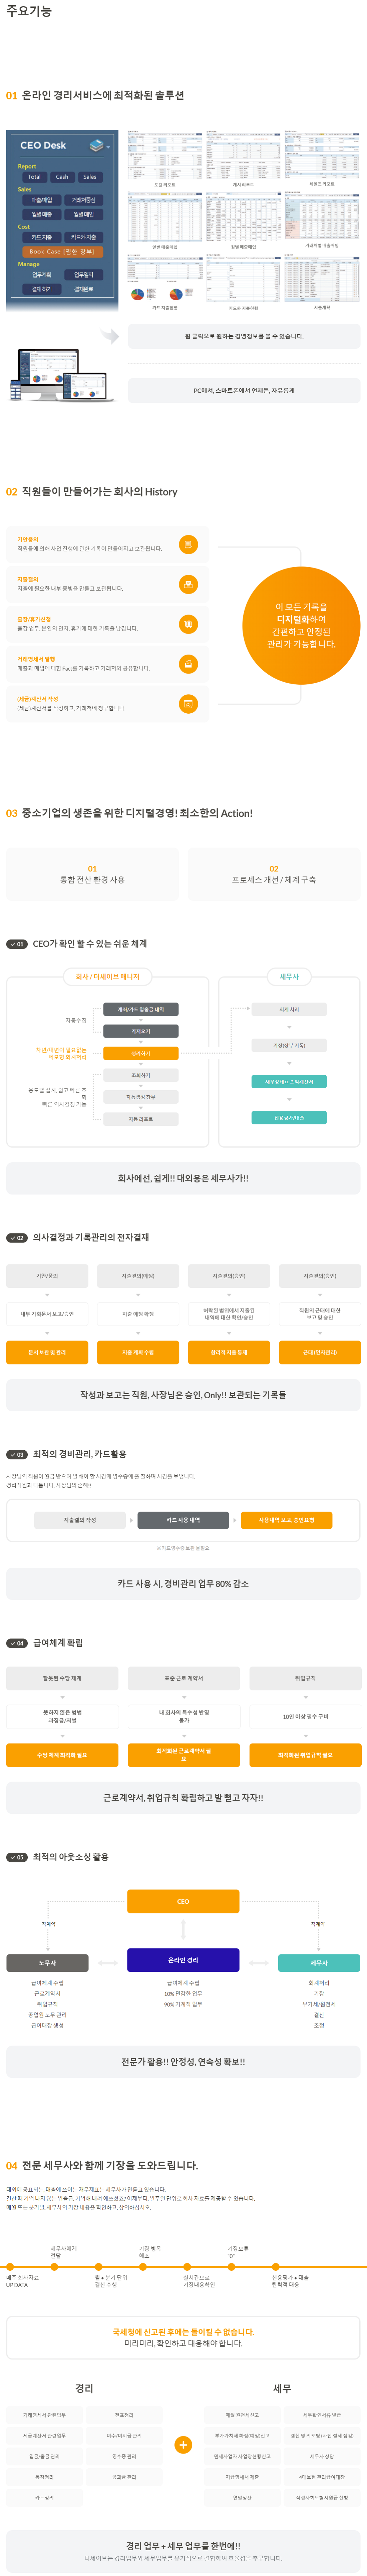
Task: Click the check badge 05 beside 최적의 아웃소싱 활용
Action: [17, 1857]
